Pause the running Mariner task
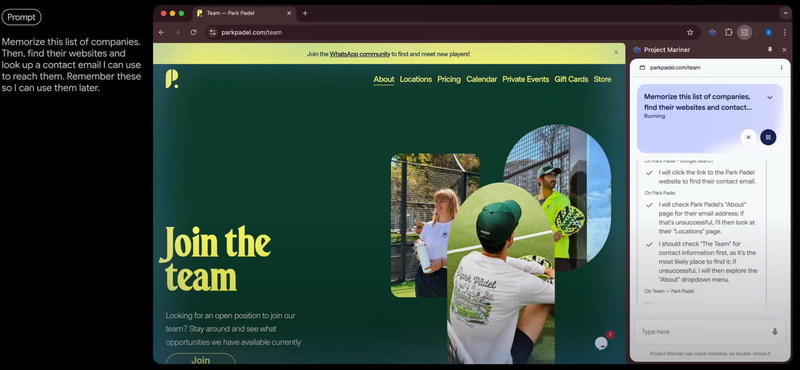 pos(768,137)
